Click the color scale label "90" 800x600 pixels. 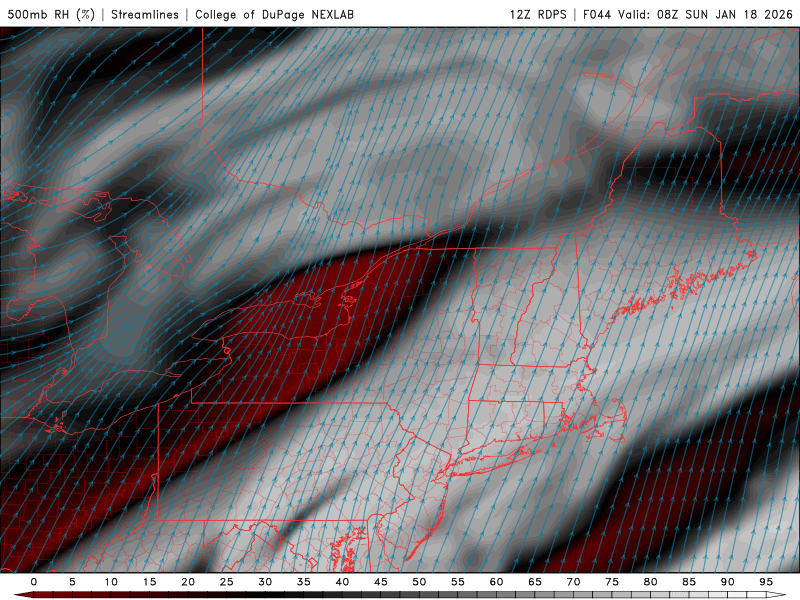728,582
